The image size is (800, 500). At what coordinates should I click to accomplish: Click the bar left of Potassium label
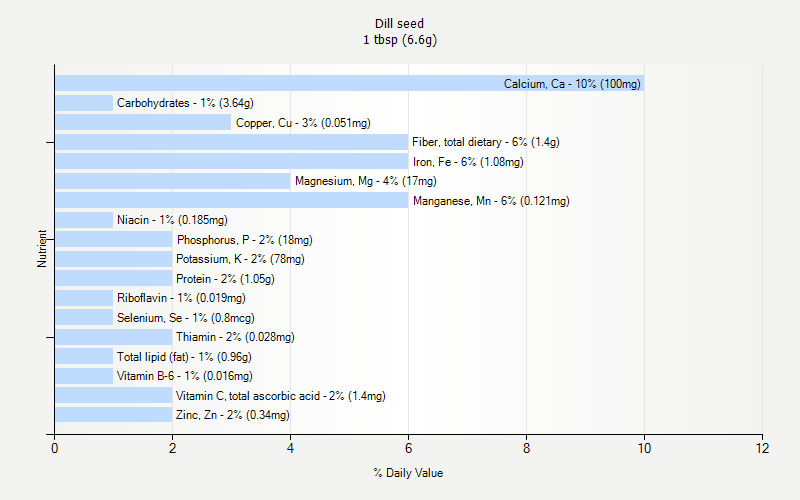click(x=114, y=259)
